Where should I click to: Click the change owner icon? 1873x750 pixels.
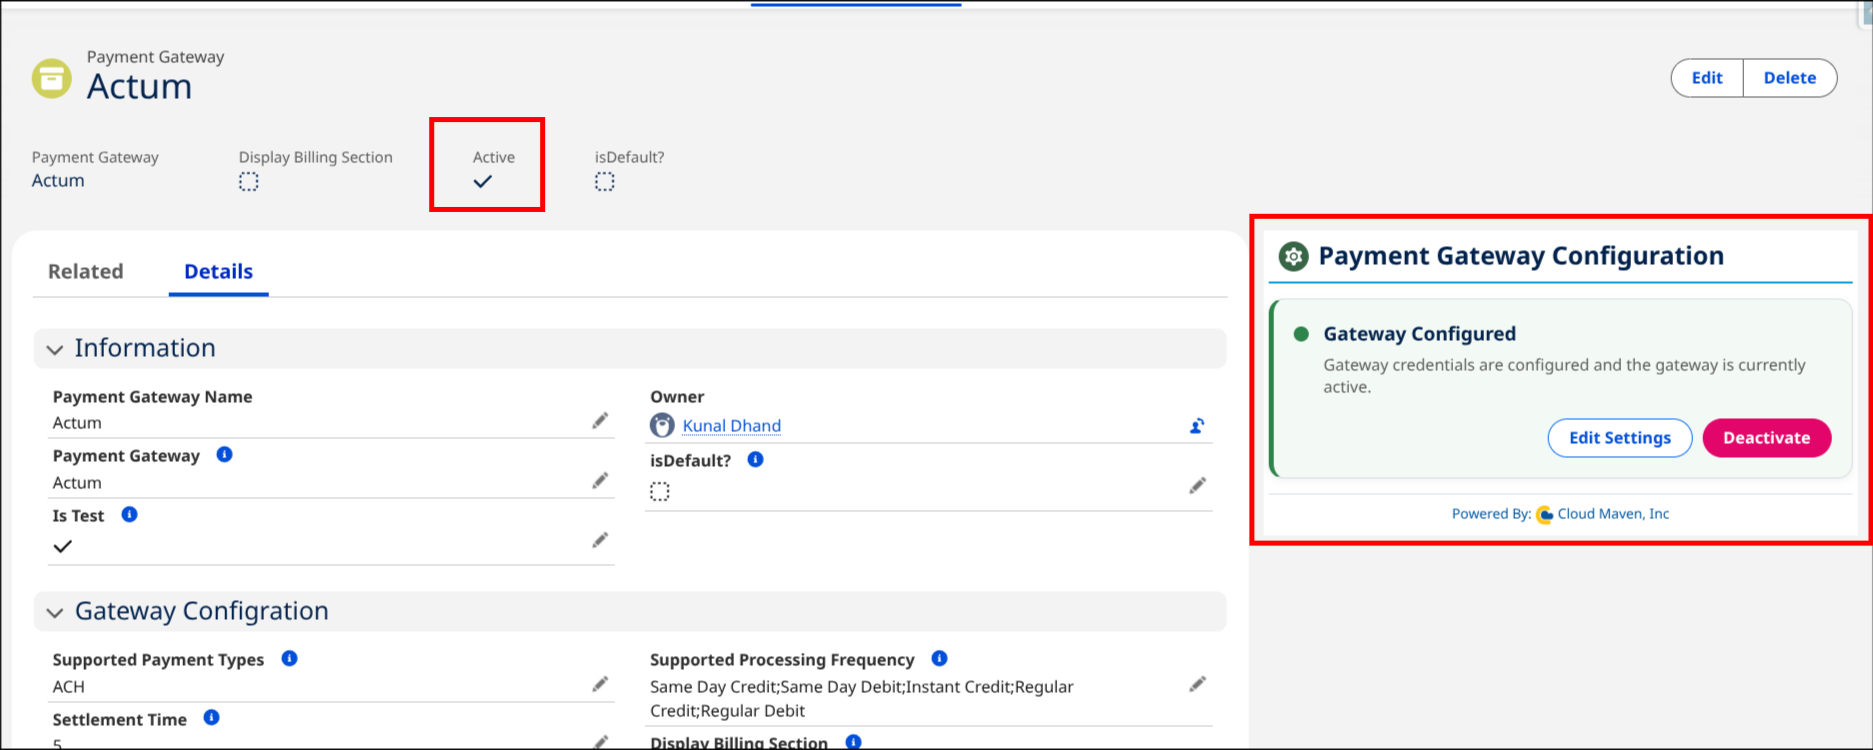(1197, 426)
